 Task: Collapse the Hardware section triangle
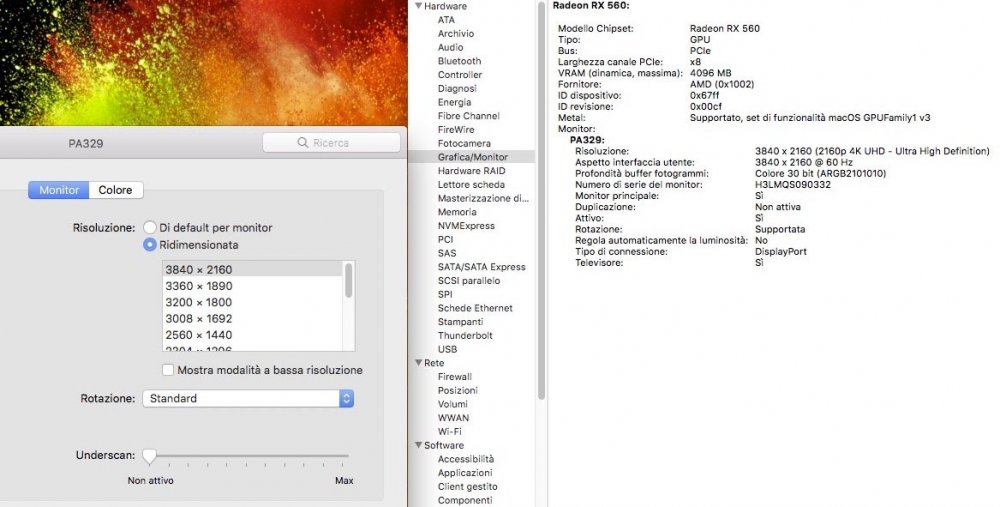point(418,6)
